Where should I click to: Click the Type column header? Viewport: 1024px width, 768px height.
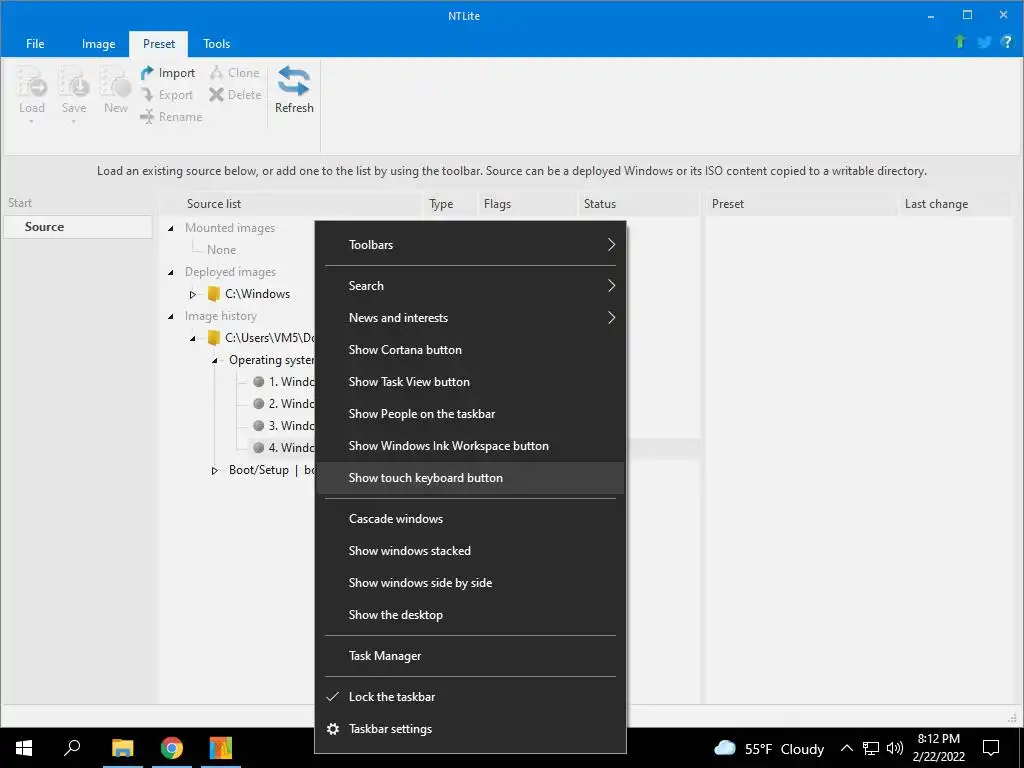point(450,204)
